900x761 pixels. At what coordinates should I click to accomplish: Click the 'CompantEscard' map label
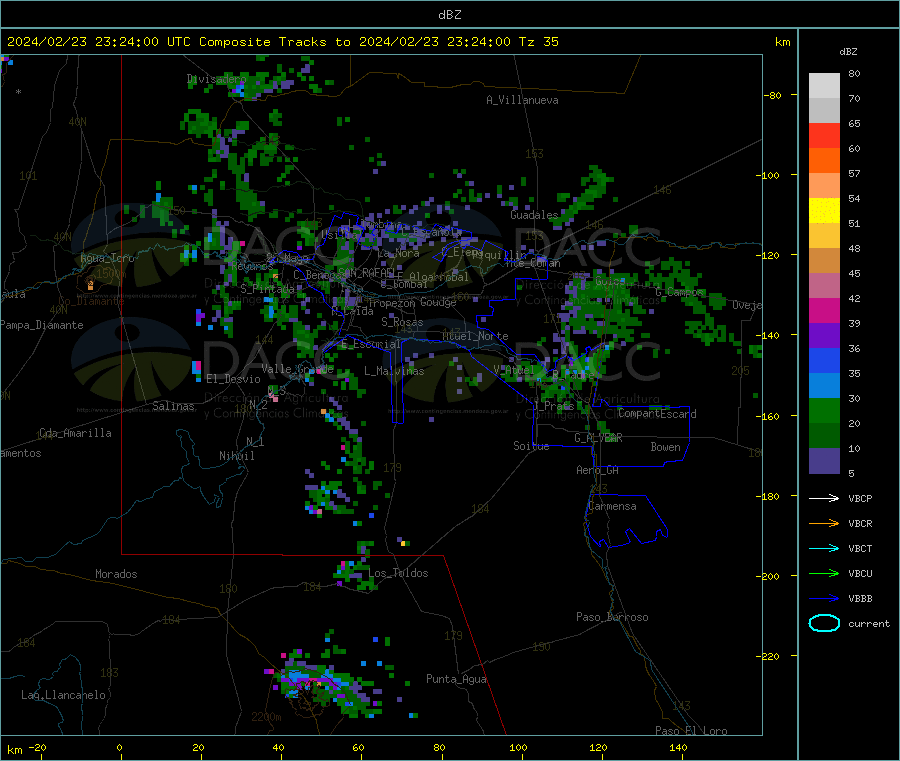657,414
